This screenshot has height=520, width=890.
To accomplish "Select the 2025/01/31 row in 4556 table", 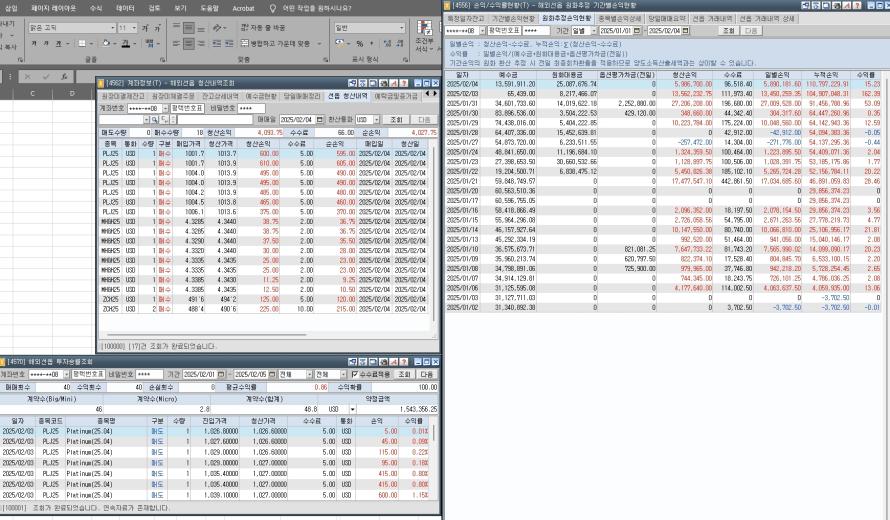I will pos(663,103).
